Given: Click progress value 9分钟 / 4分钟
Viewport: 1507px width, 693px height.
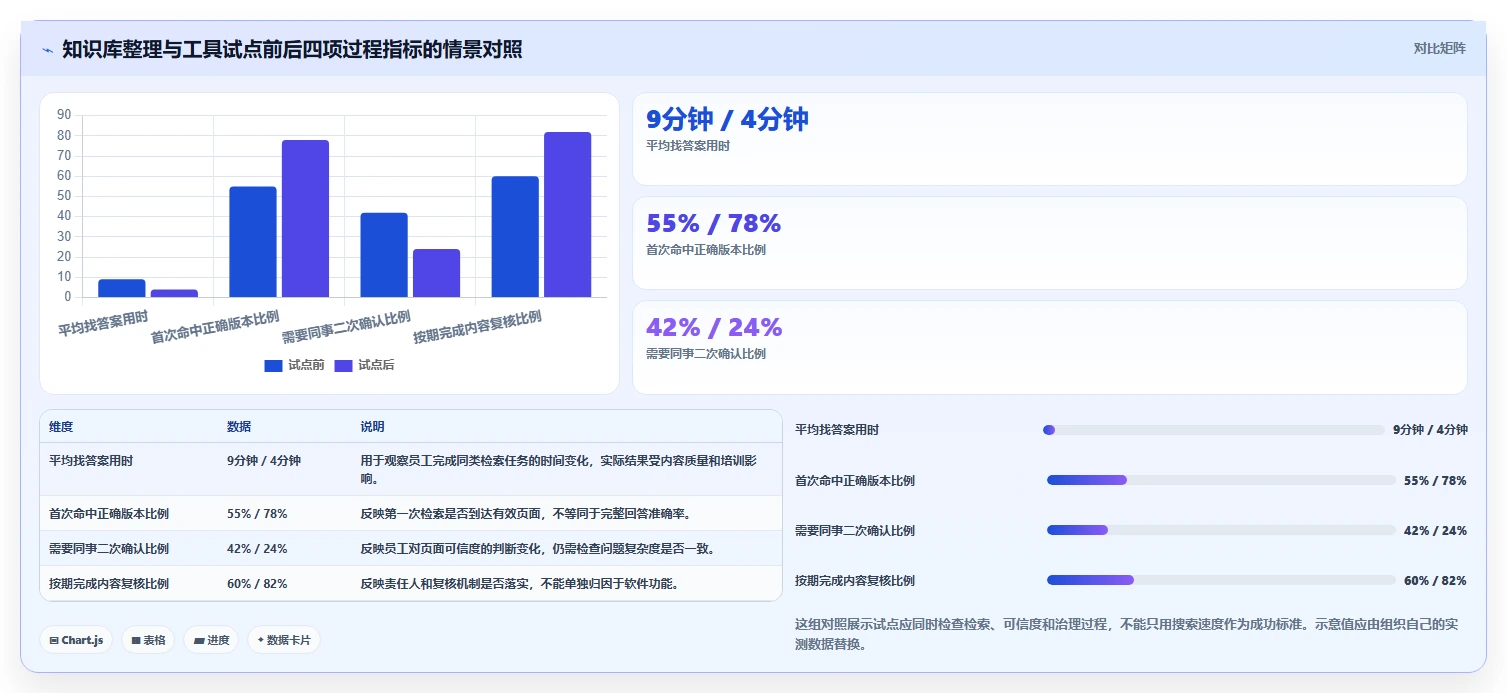Looking at the screenshot, I should point(1430,430).
